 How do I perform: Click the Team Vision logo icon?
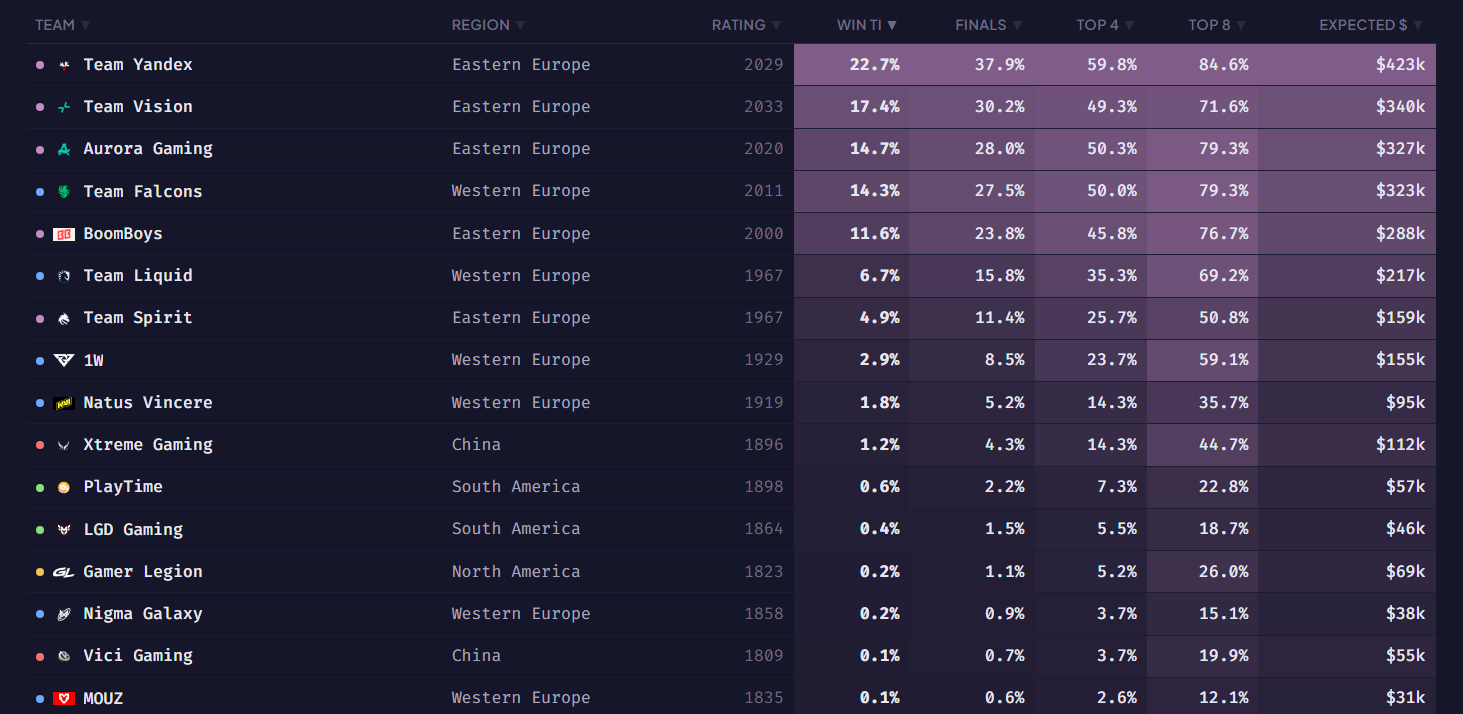coord(64,107)
